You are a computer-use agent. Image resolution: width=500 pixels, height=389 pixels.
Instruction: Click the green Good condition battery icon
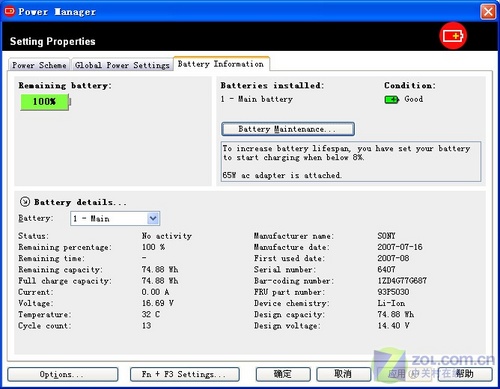coord(392,99)
